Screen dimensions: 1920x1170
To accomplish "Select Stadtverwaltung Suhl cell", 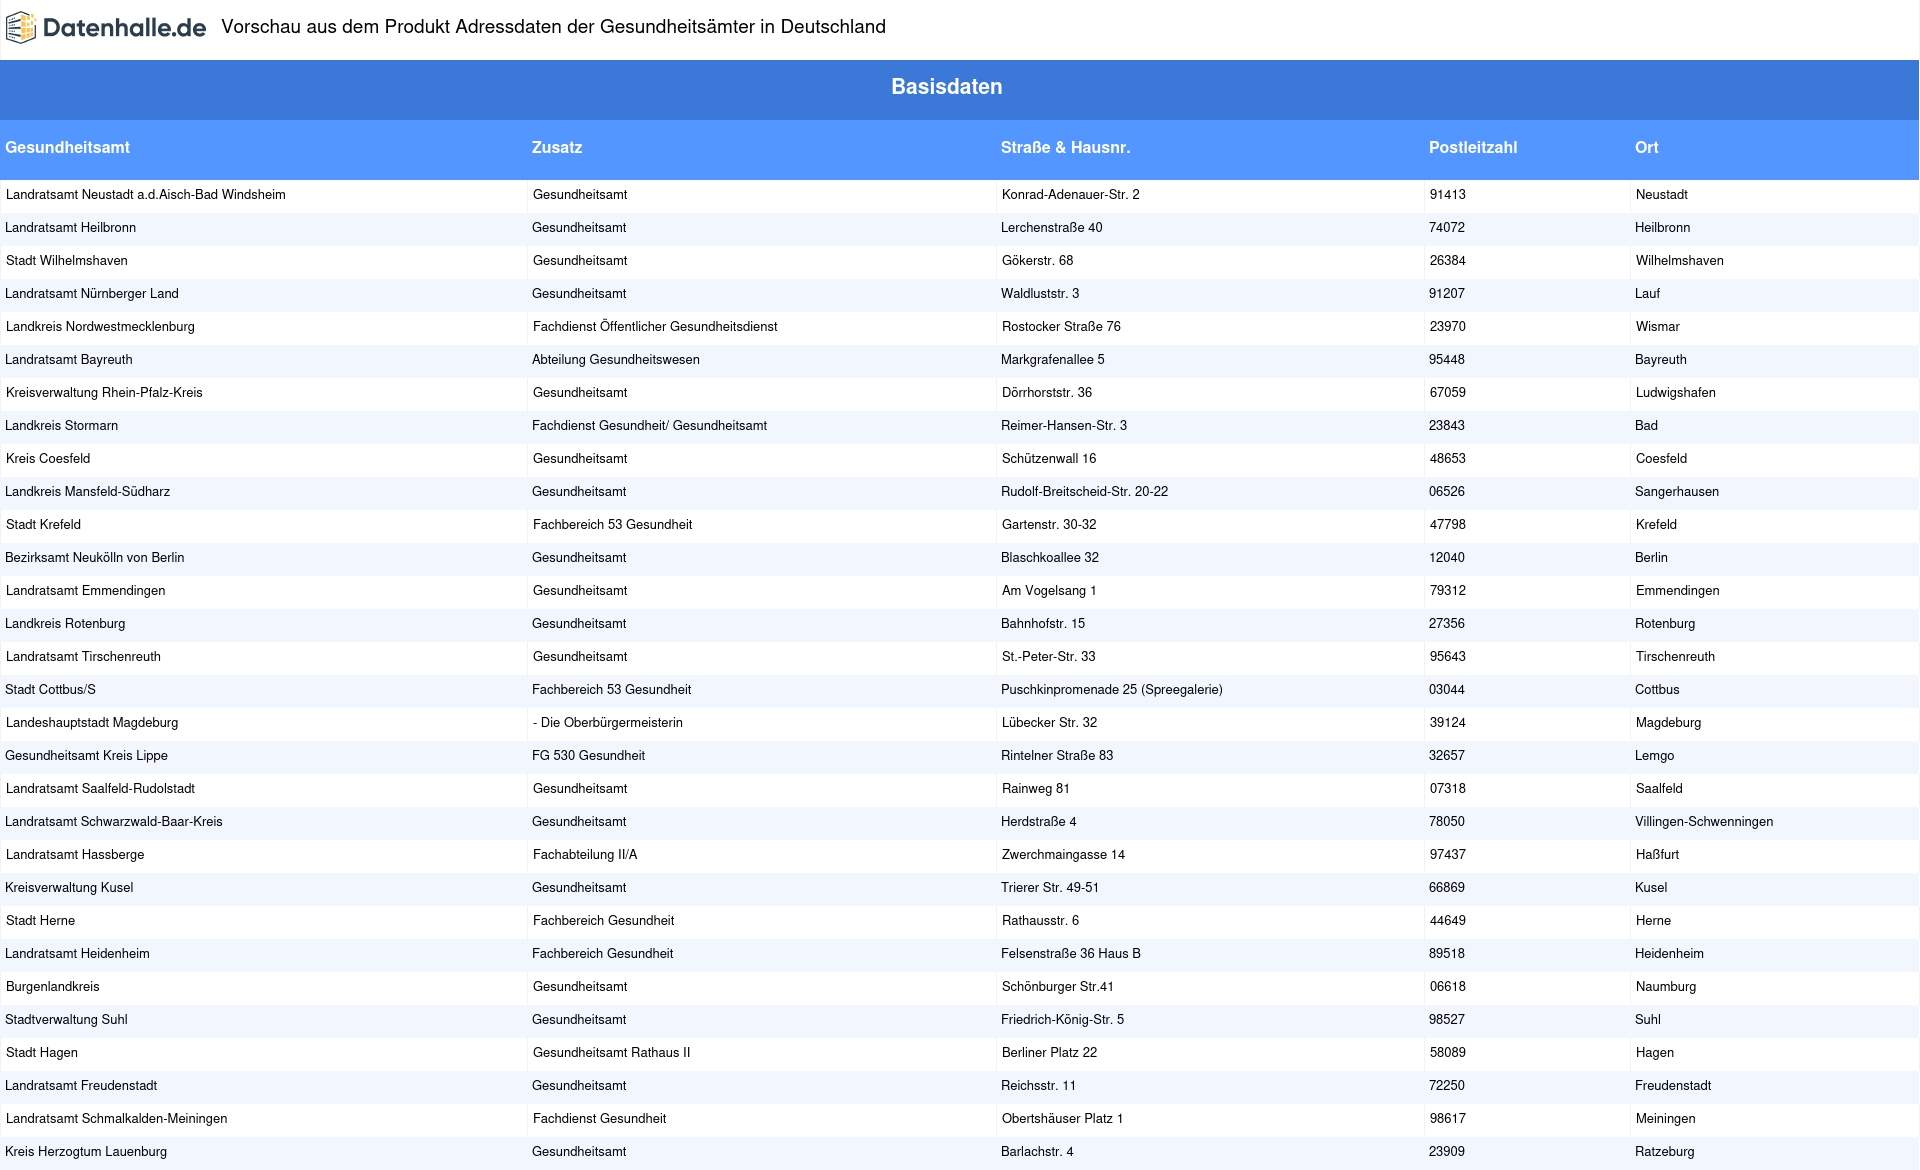I will pos(66,1020).
